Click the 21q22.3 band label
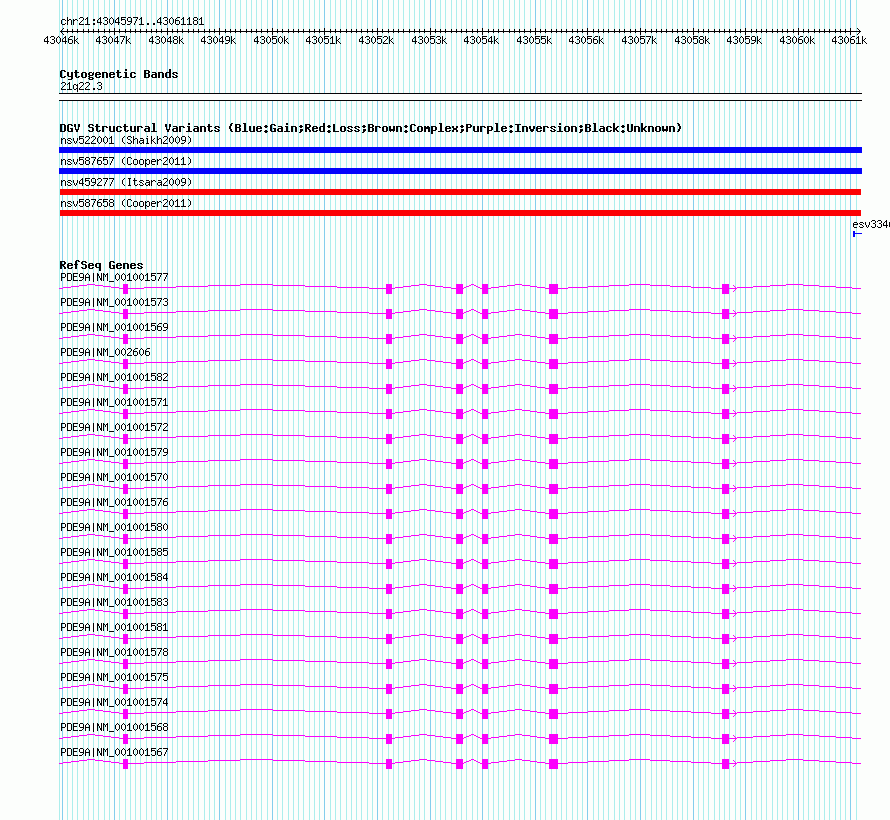 (x=81, y=86)
